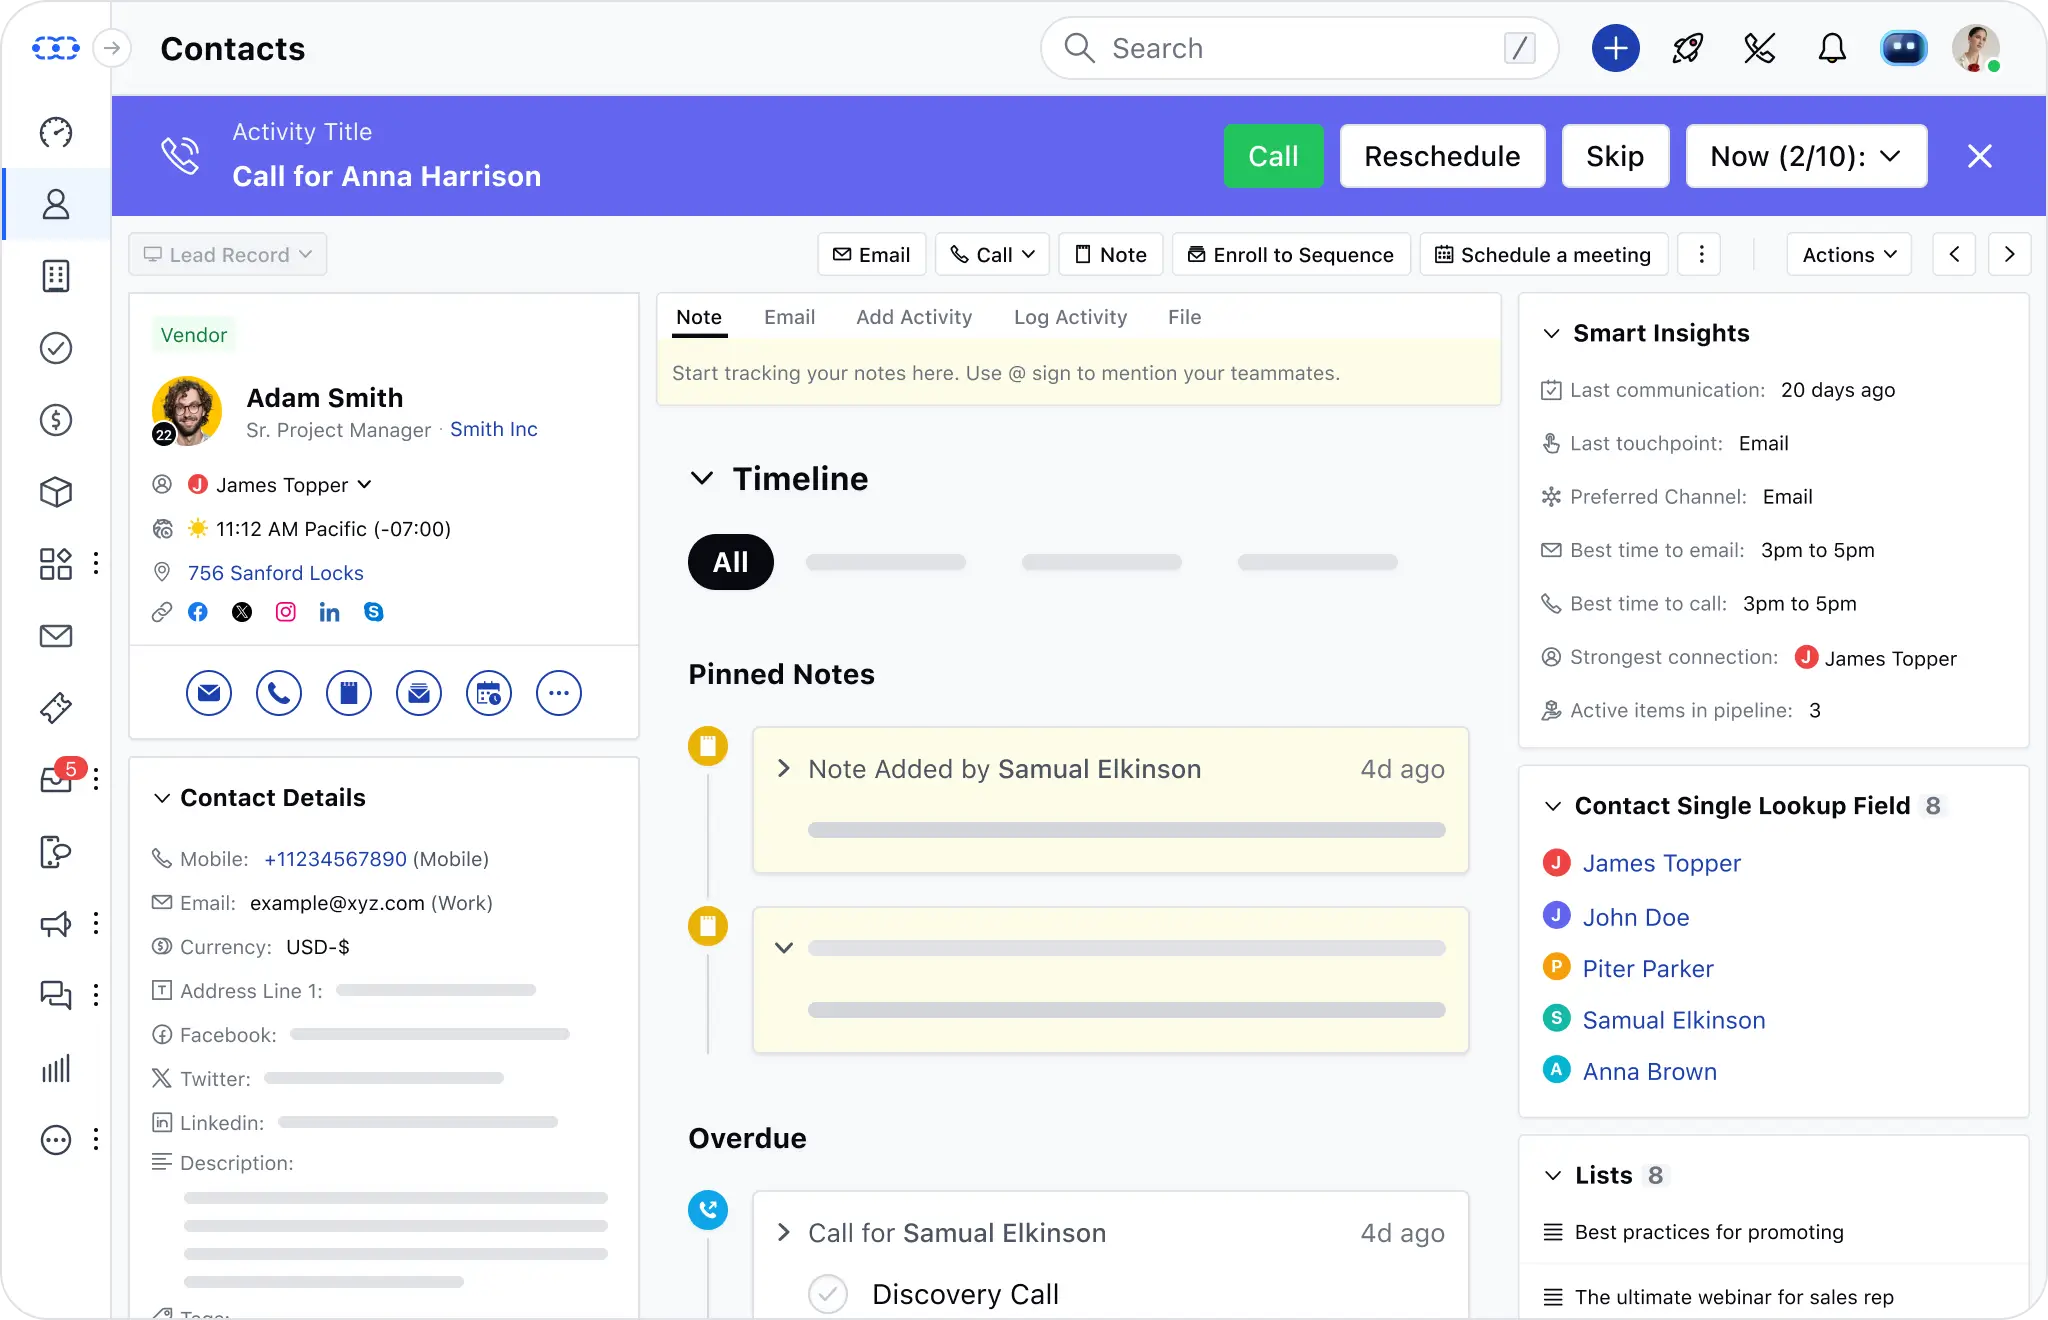
Task: Open the Add Activity tab
Action: 913,317
